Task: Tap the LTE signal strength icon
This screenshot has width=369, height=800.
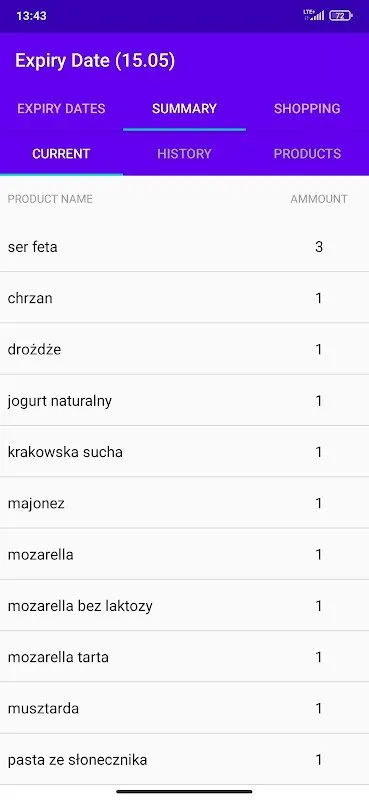Action: pos(314,15)
